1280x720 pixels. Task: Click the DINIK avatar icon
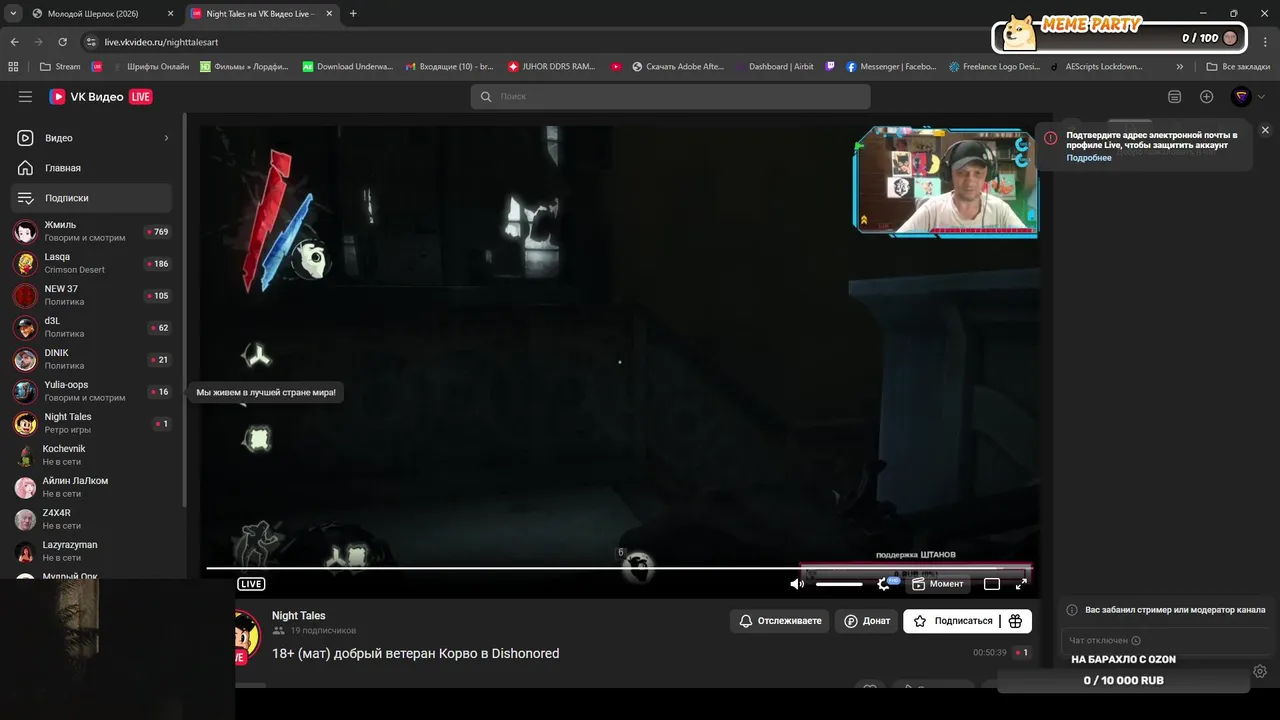25,360
